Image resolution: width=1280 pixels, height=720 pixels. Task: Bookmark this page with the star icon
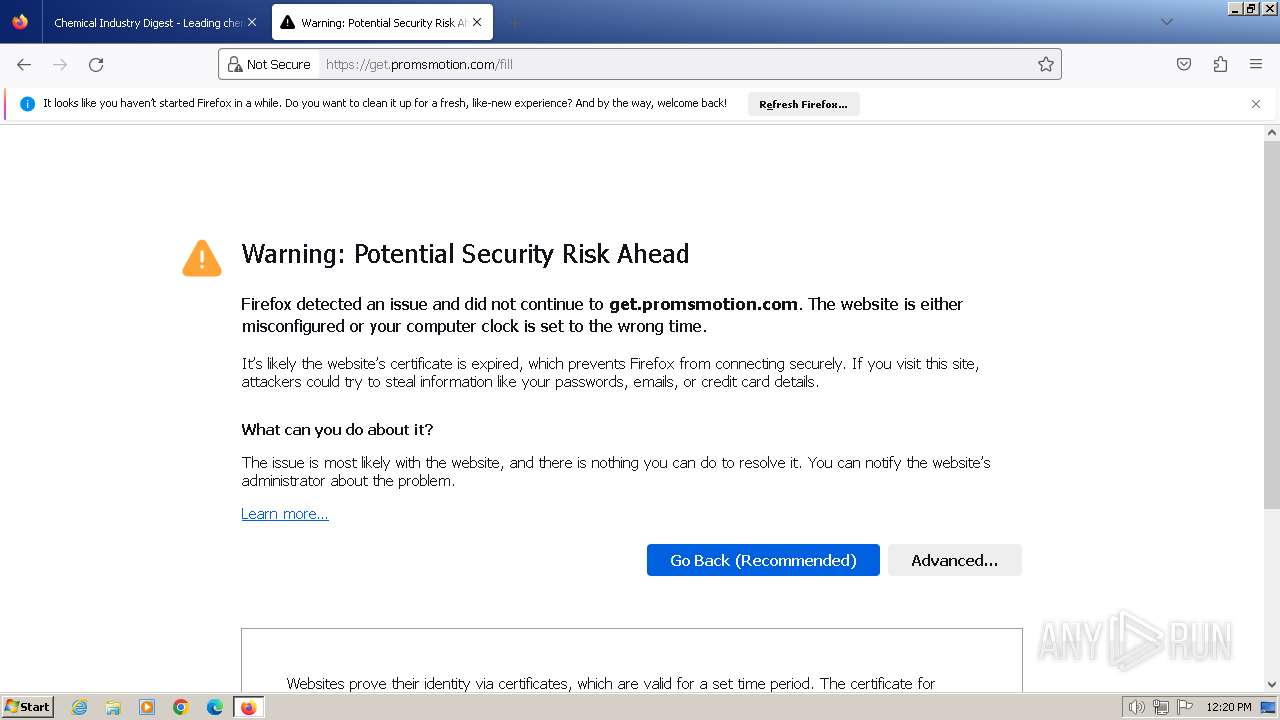(1046, 65)
